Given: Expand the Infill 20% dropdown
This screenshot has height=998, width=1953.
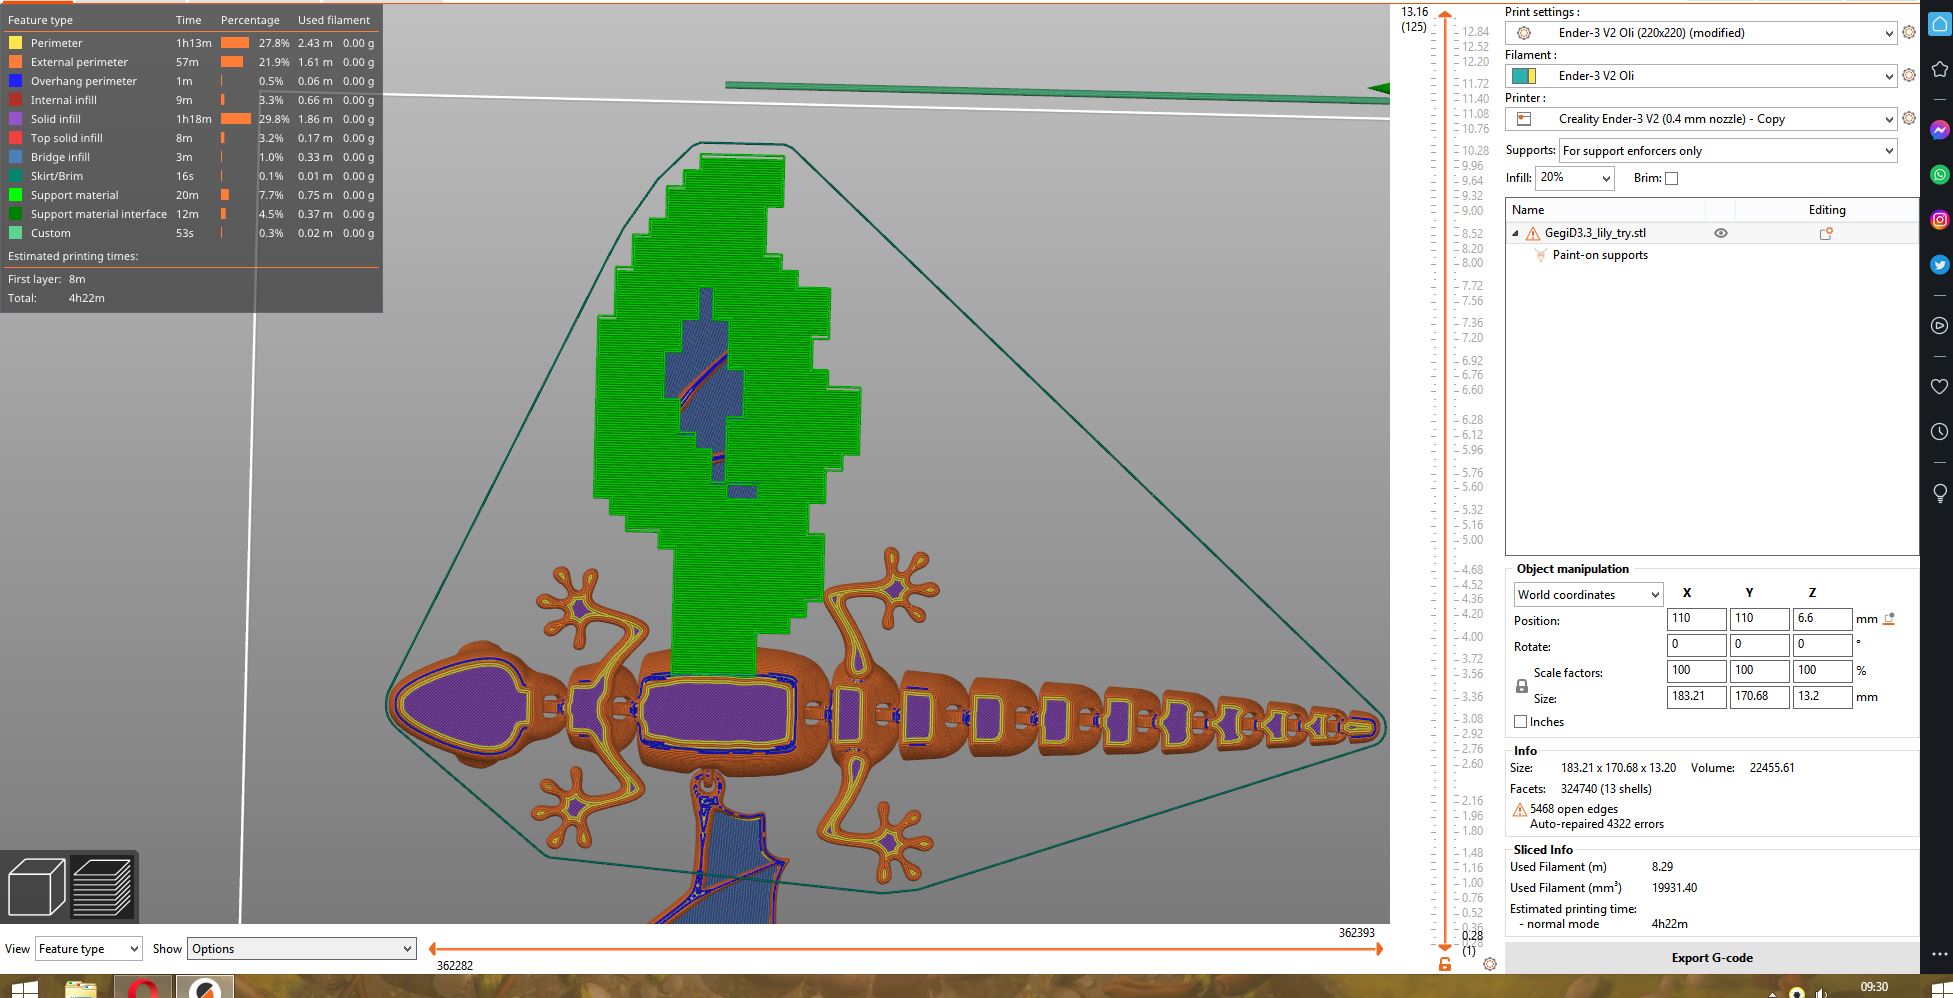Looking at the screenshot, I should (1574, 178).
